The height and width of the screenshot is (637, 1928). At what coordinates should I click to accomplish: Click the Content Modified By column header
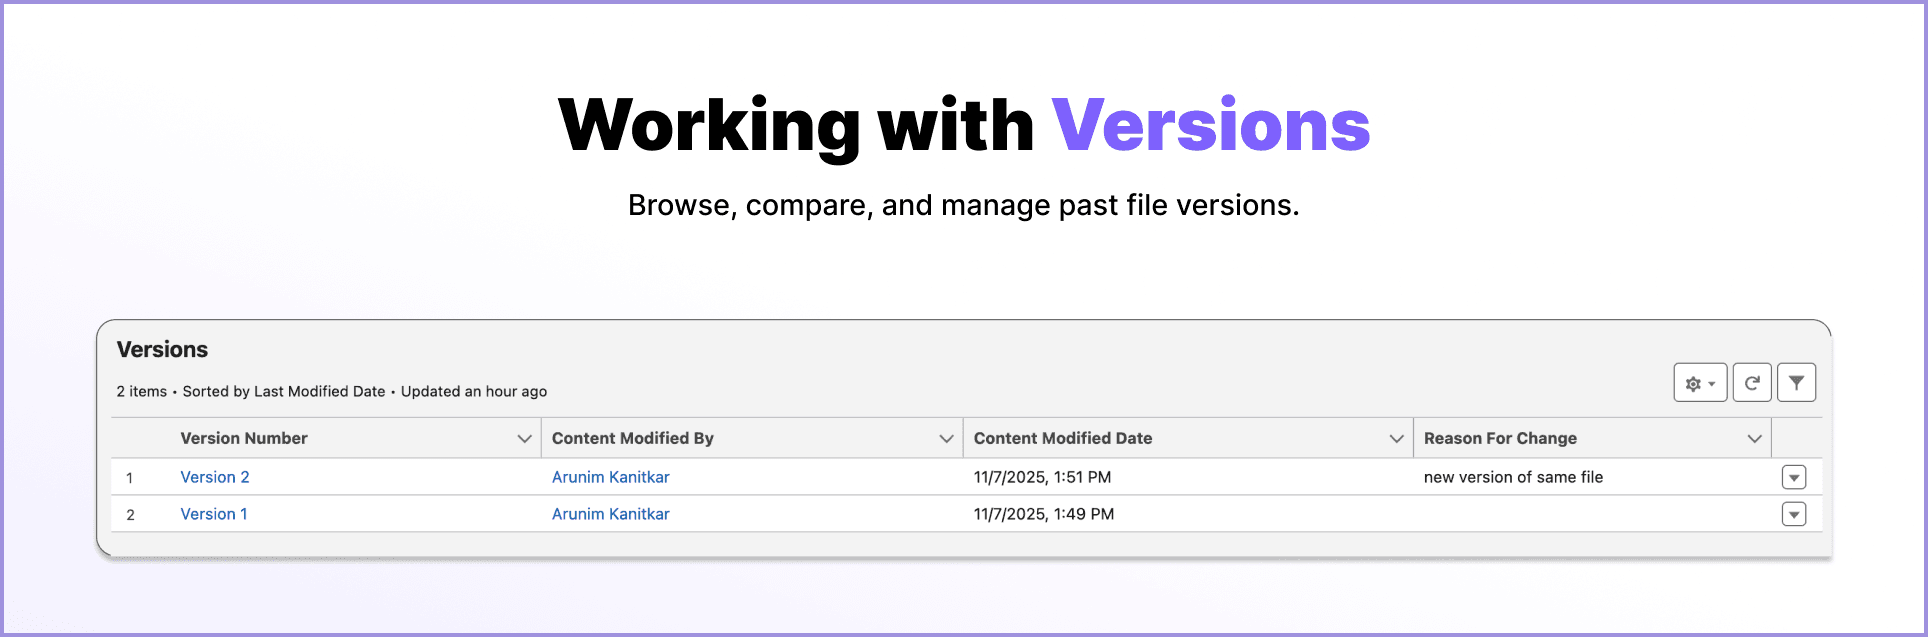click(632, 438)
